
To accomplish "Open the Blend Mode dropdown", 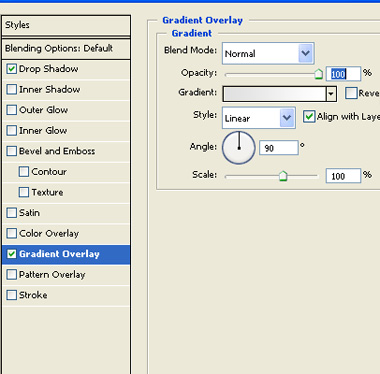I will 268,53.
